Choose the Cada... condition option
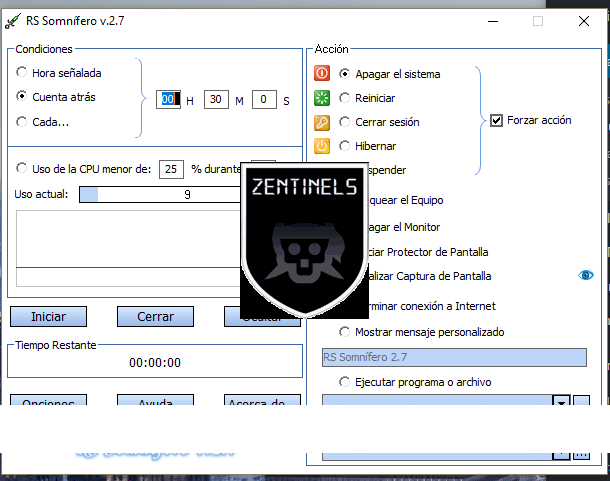610x481 pixels. pos(21,122)
